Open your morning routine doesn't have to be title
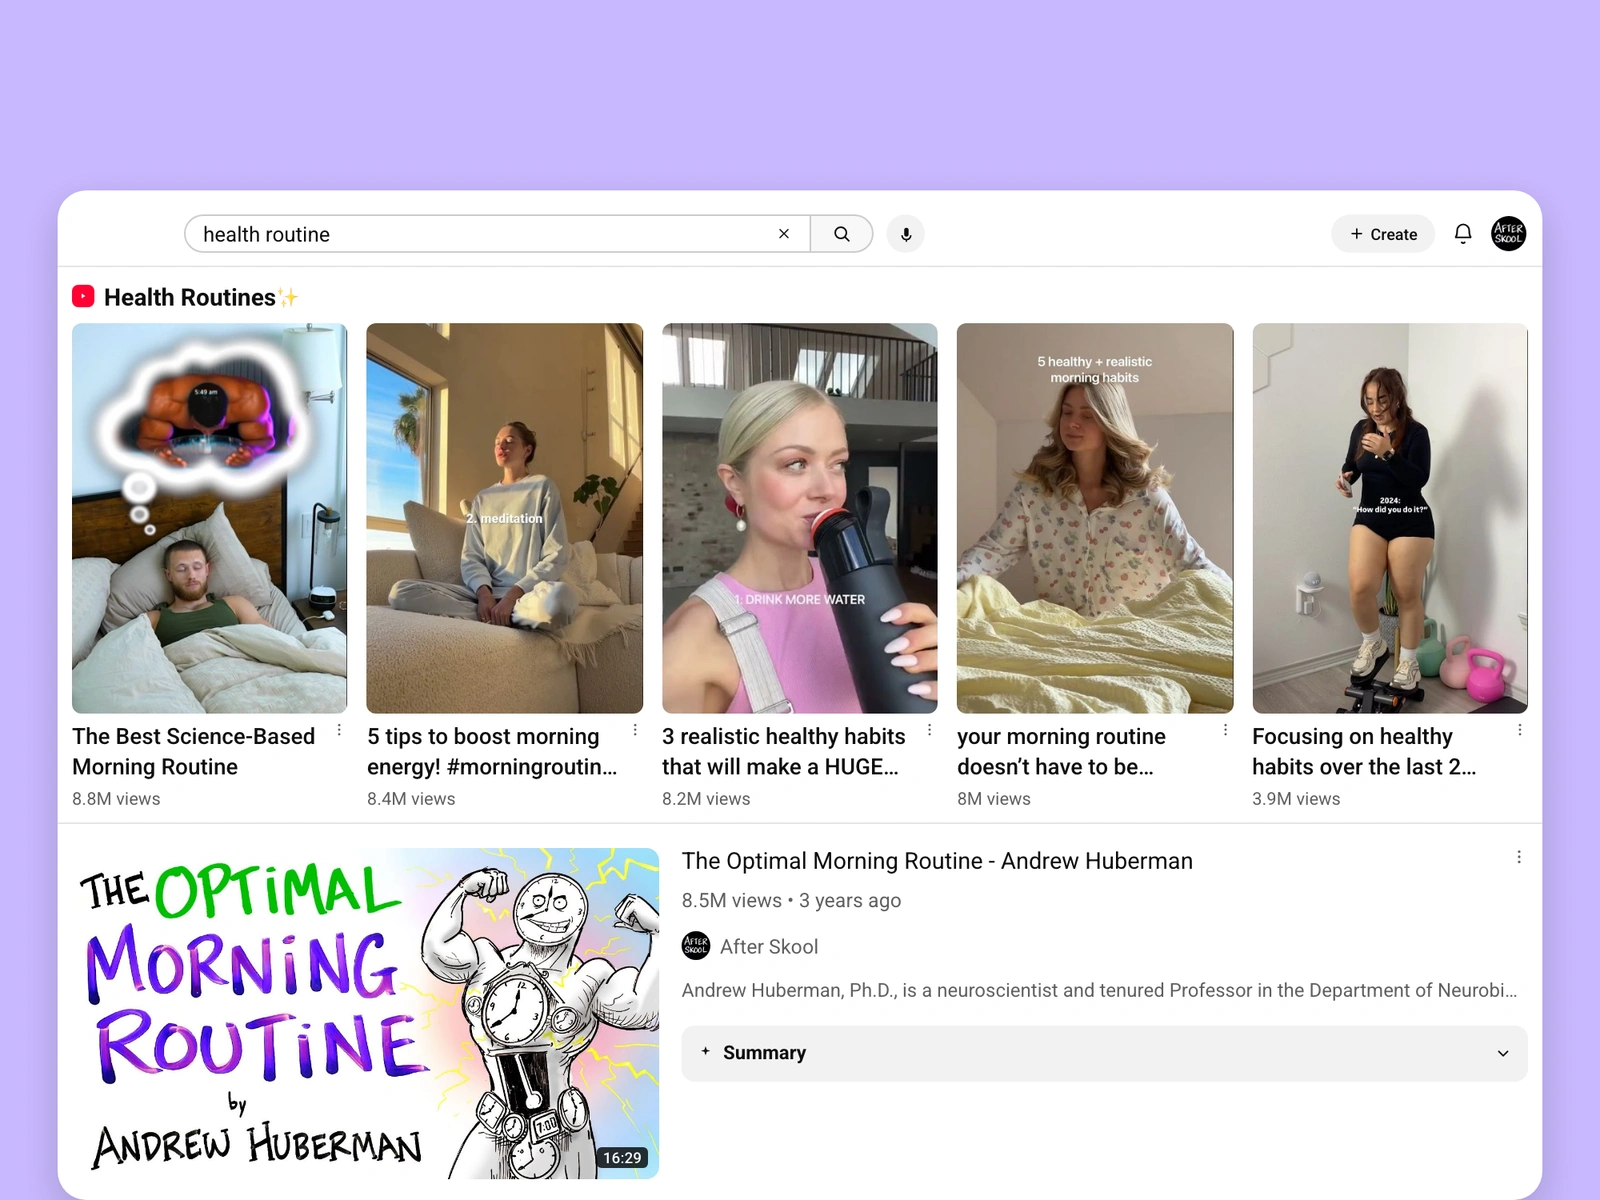The height and width of the screenshot is (1200, 1600). click(1061, 752)
